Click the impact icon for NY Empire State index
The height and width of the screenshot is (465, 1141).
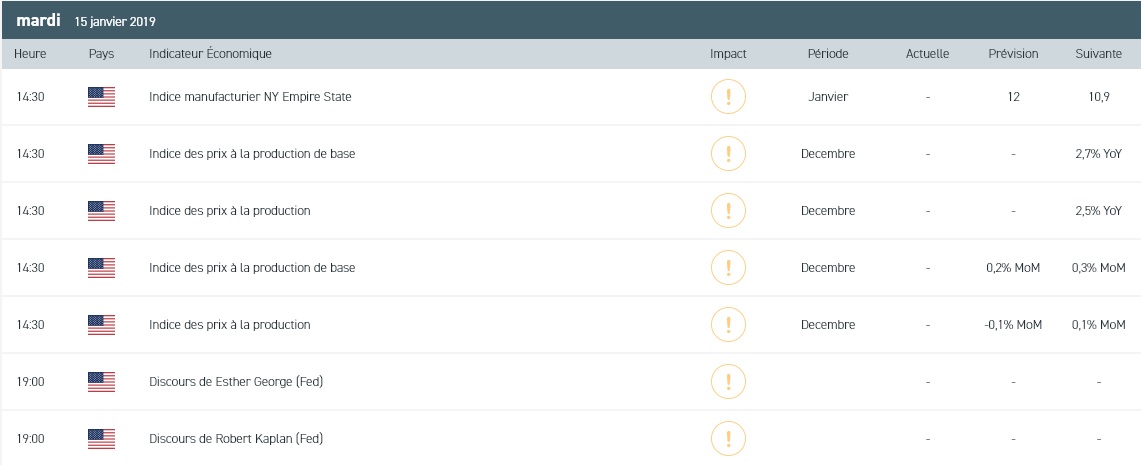[x=728, y=97]
